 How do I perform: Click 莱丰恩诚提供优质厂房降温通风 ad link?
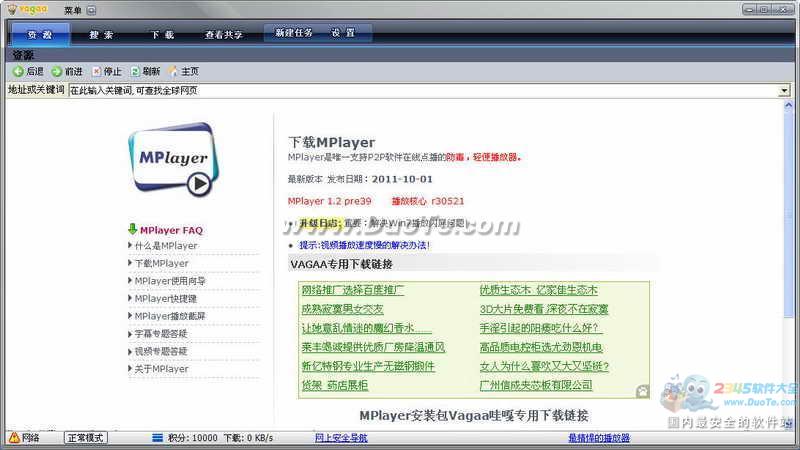(x=373, y=347)
